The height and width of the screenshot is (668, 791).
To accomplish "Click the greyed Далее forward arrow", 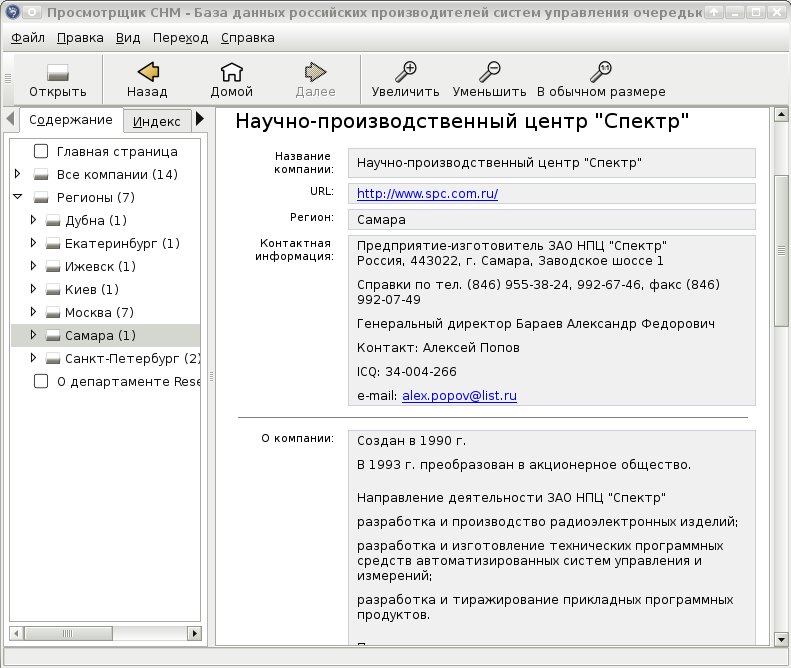I will pyautogui.click(x=315, y=72).
